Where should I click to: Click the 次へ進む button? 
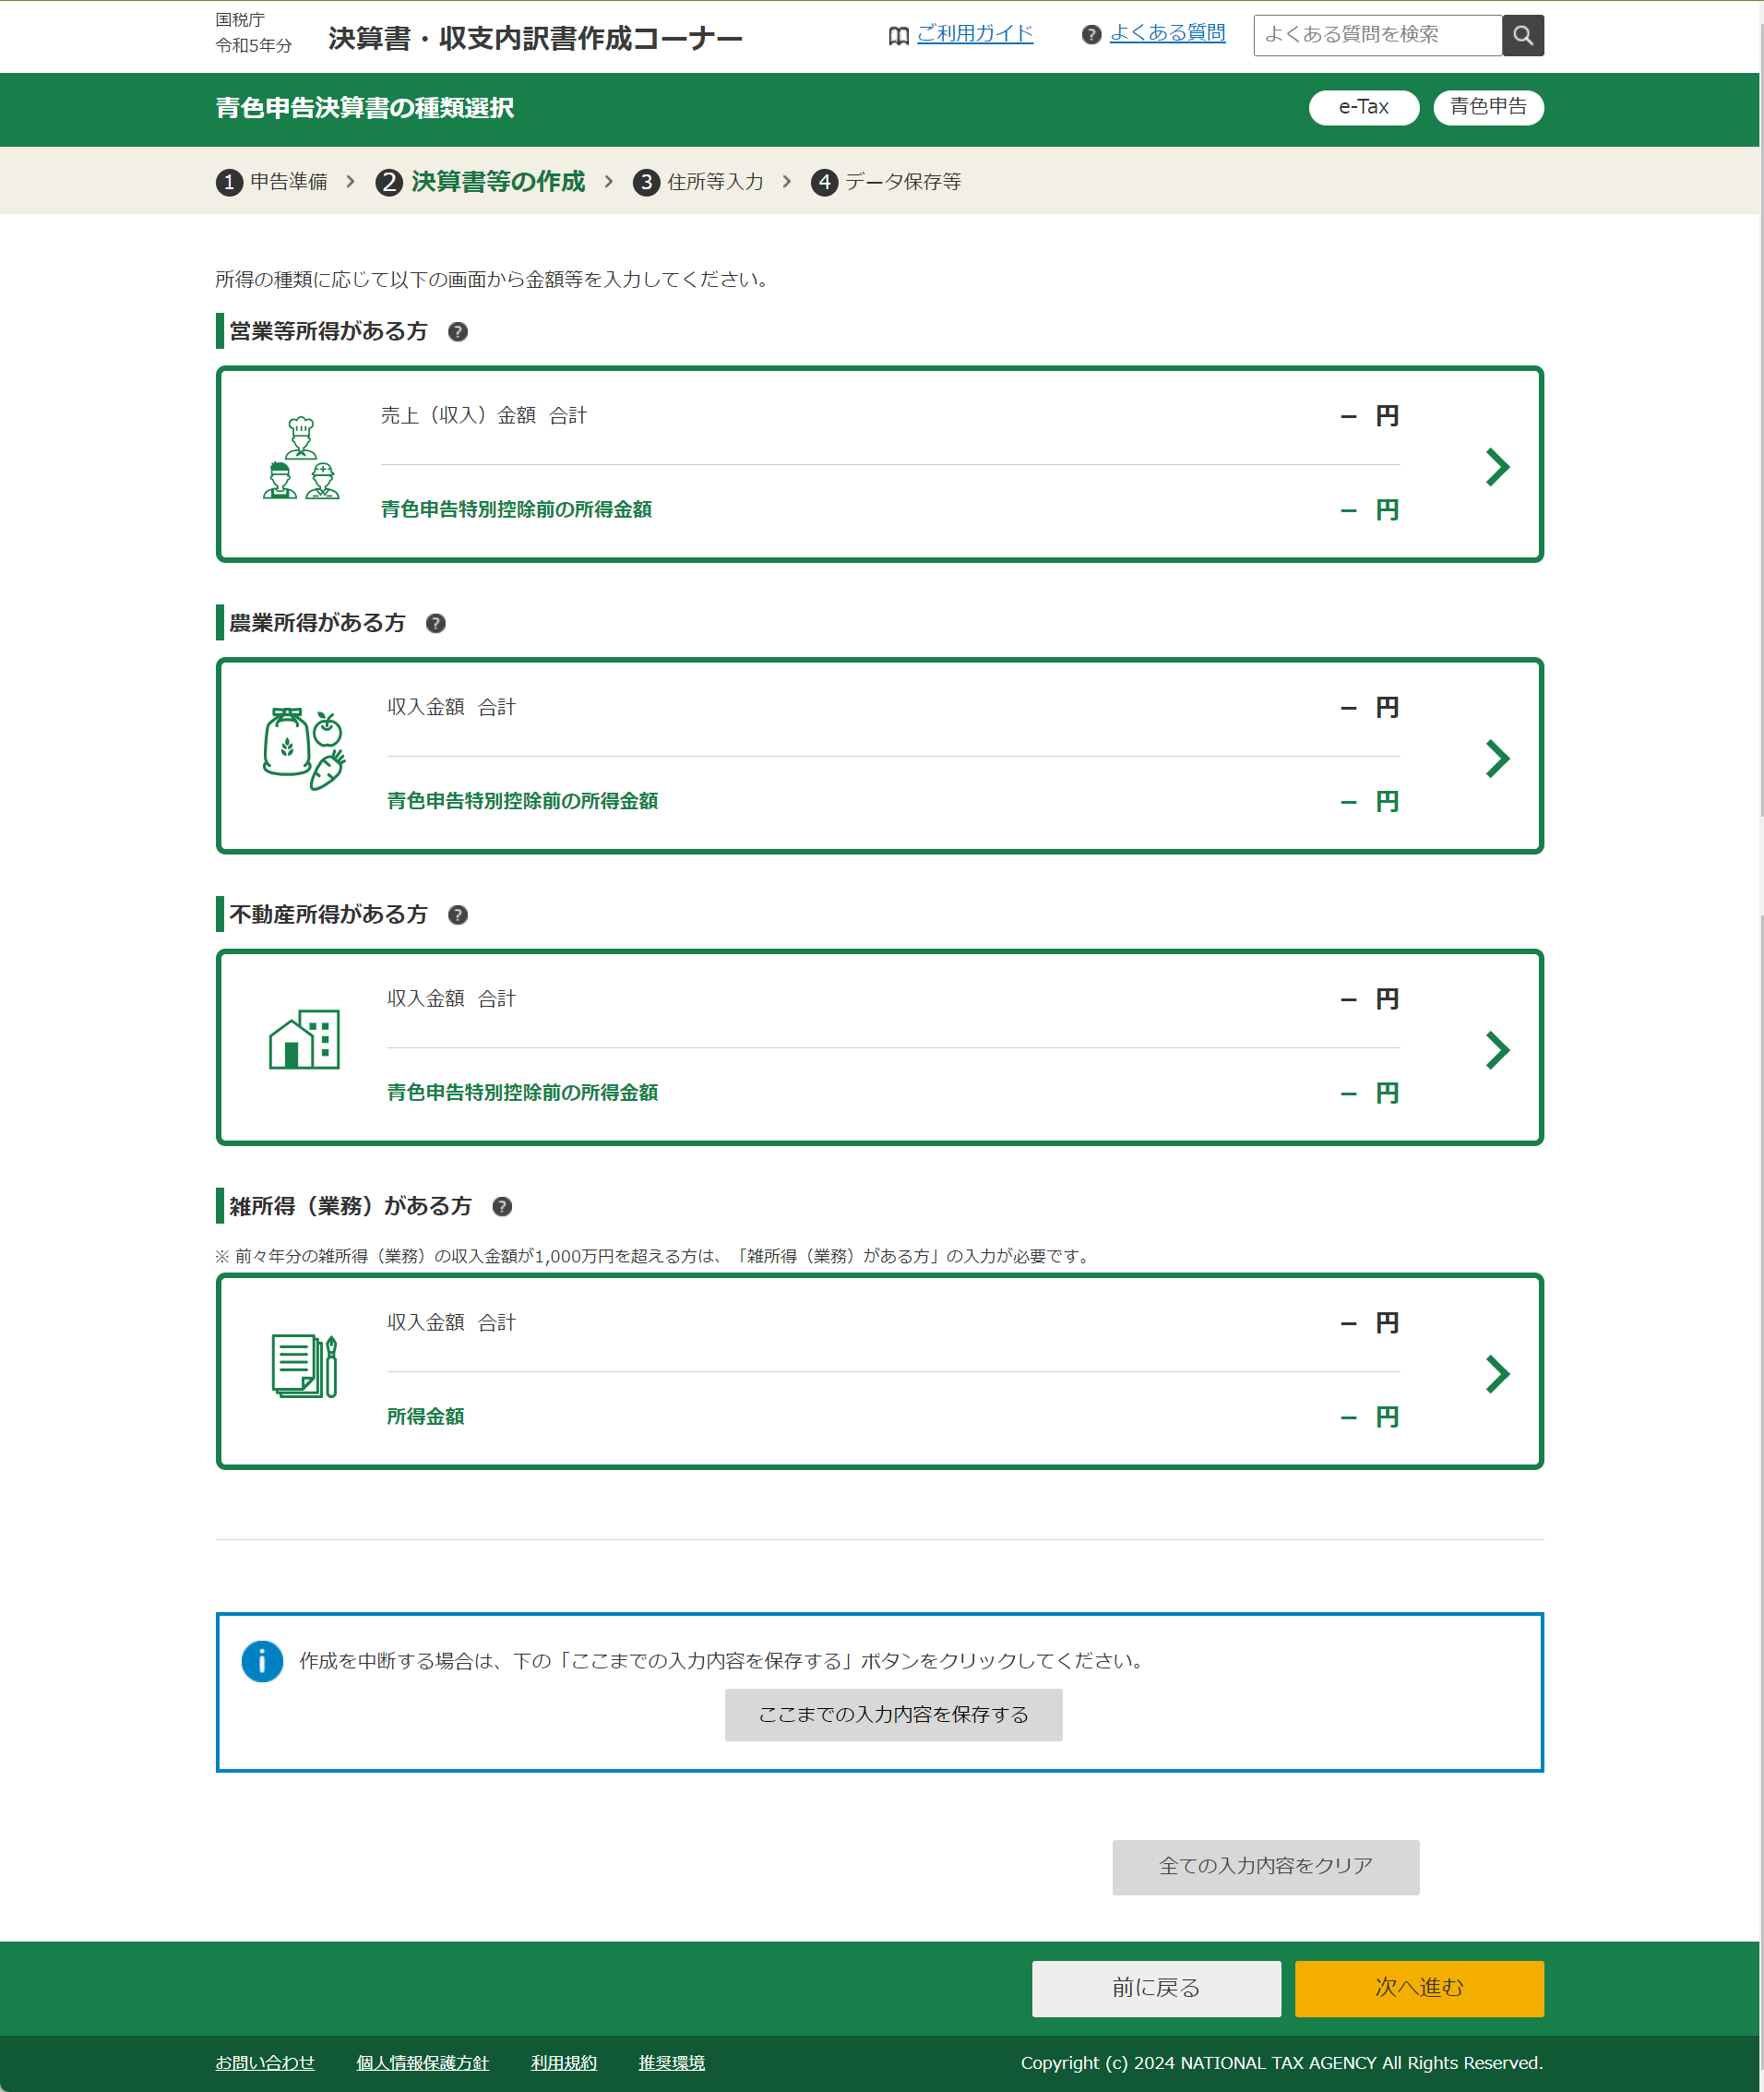pyautogui.click(x=1418, y=1988)
